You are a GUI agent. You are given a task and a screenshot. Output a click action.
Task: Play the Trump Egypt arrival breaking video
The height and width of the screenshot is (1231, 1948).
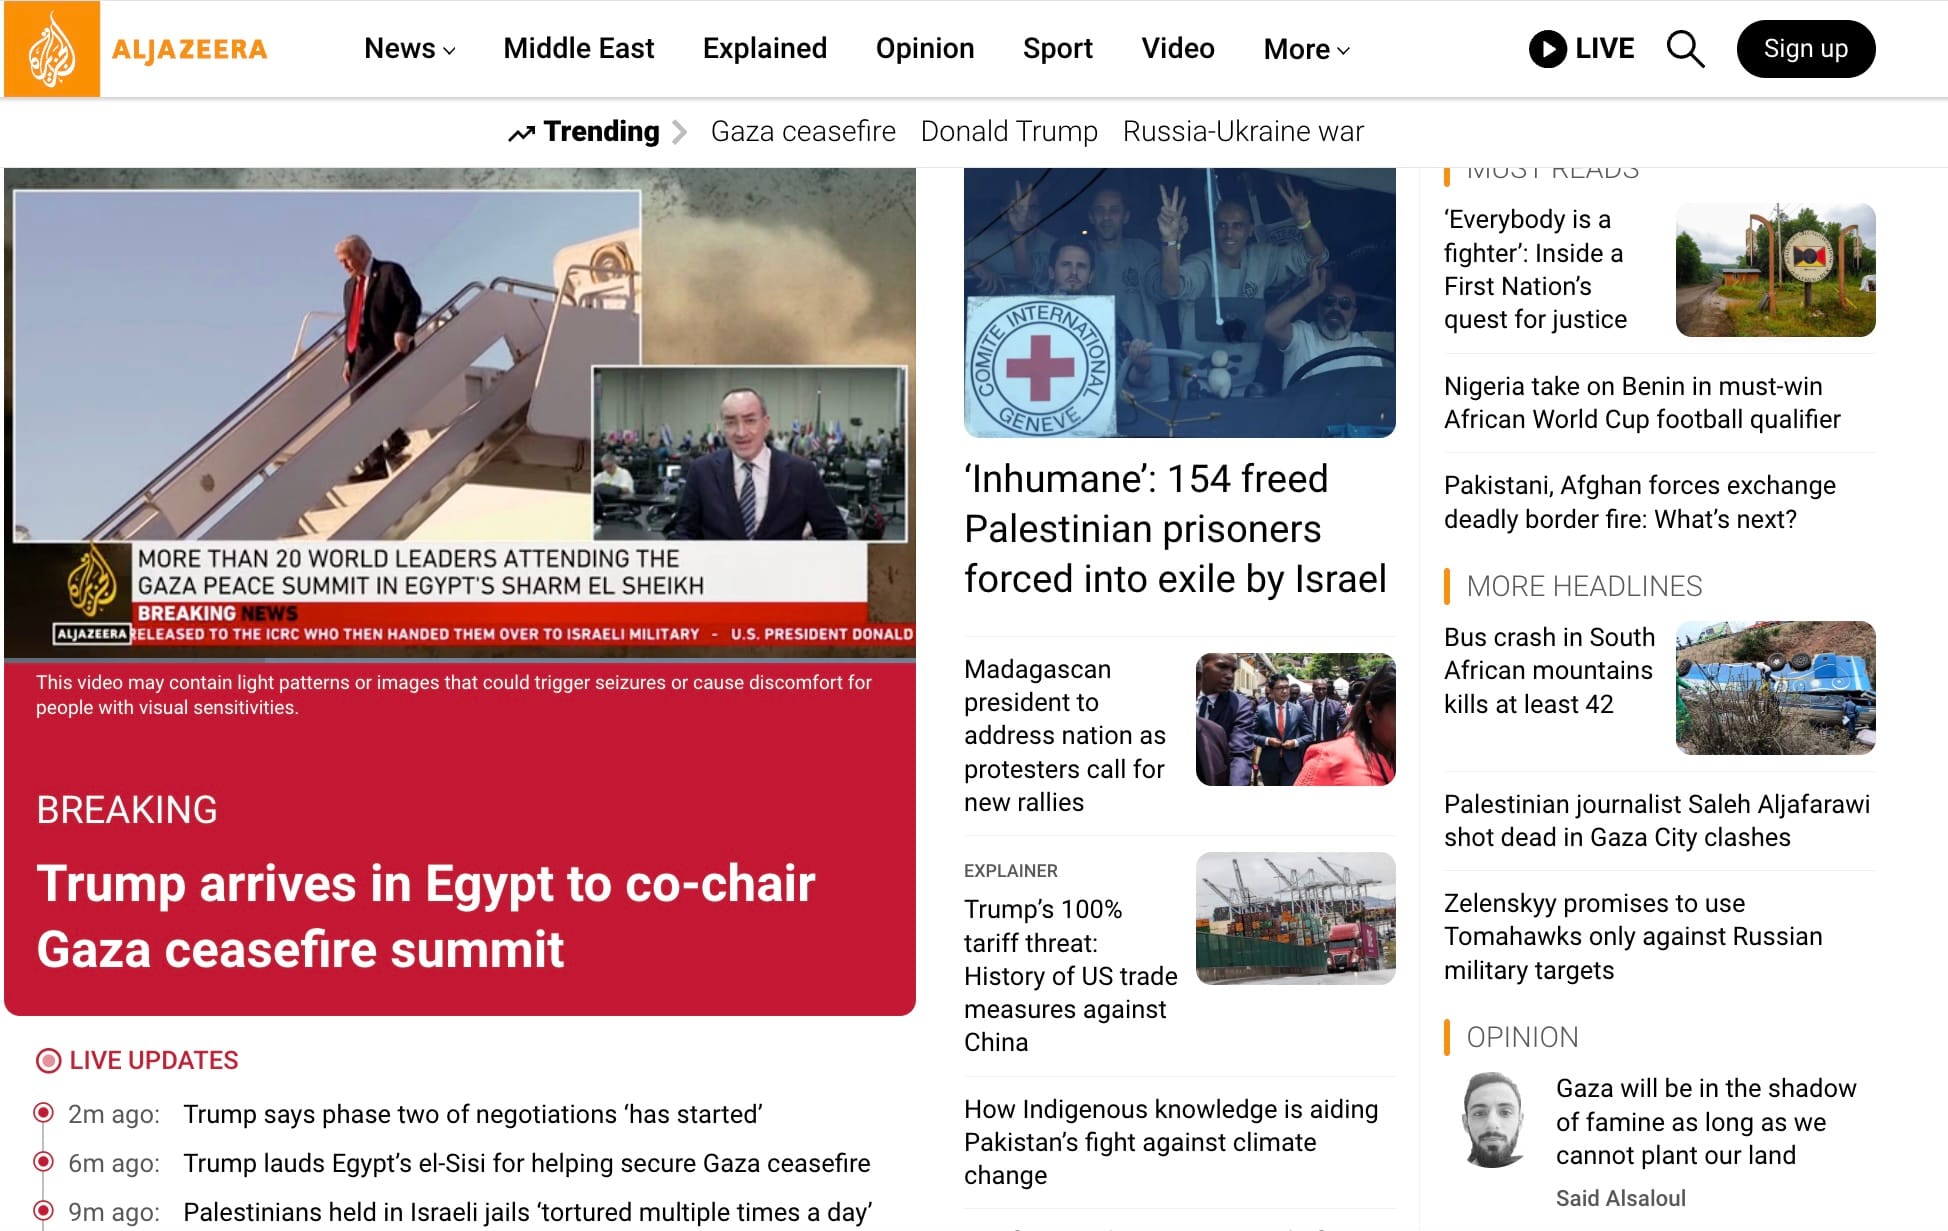click(x=460, y=413)
